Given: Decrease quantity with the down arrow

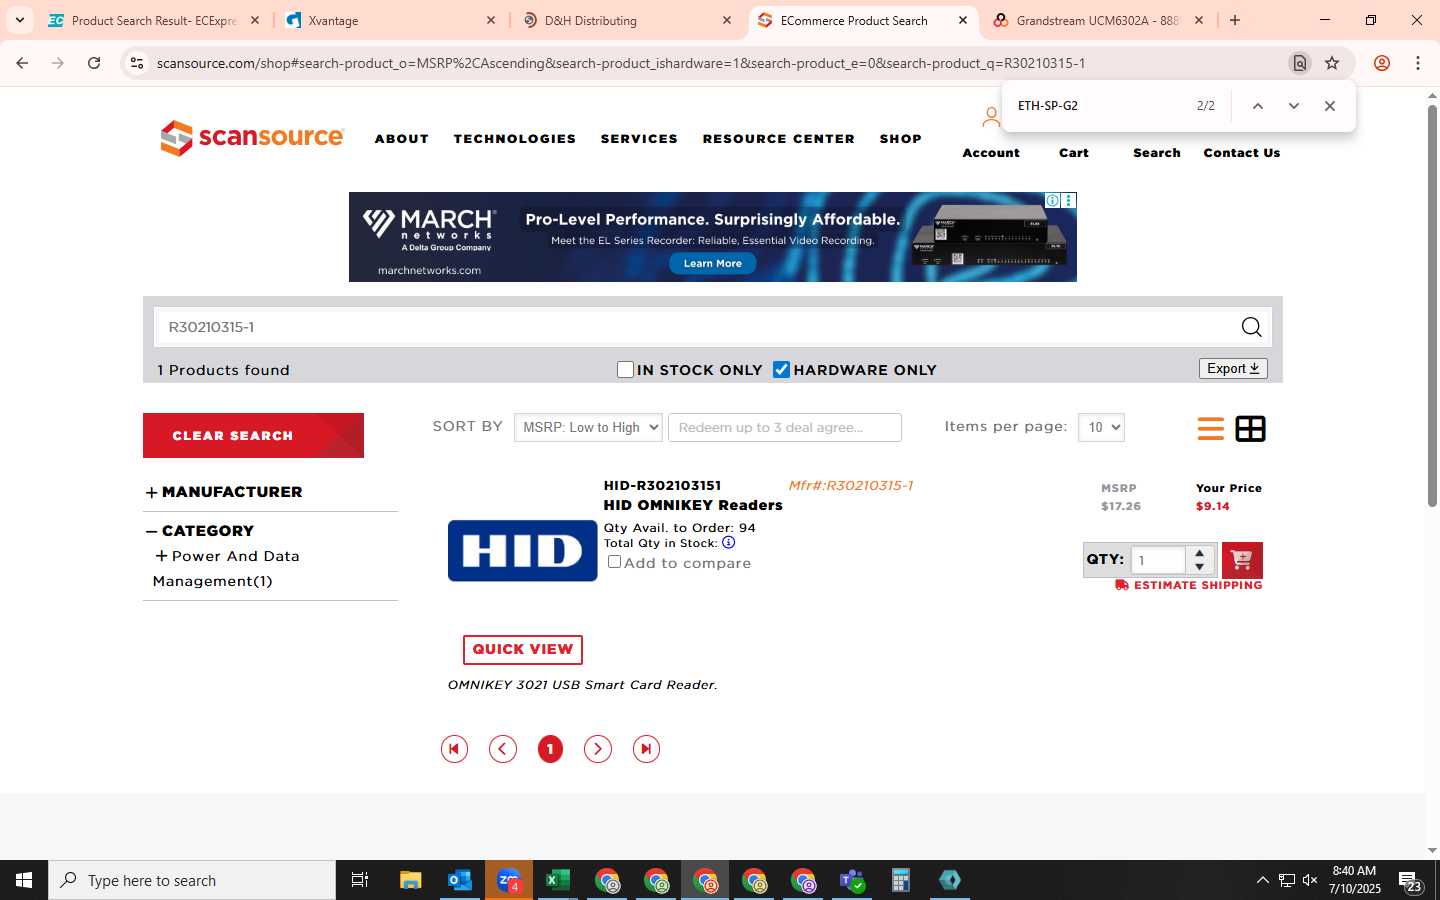Looking at the screenshot, I should coord(1199,567).
